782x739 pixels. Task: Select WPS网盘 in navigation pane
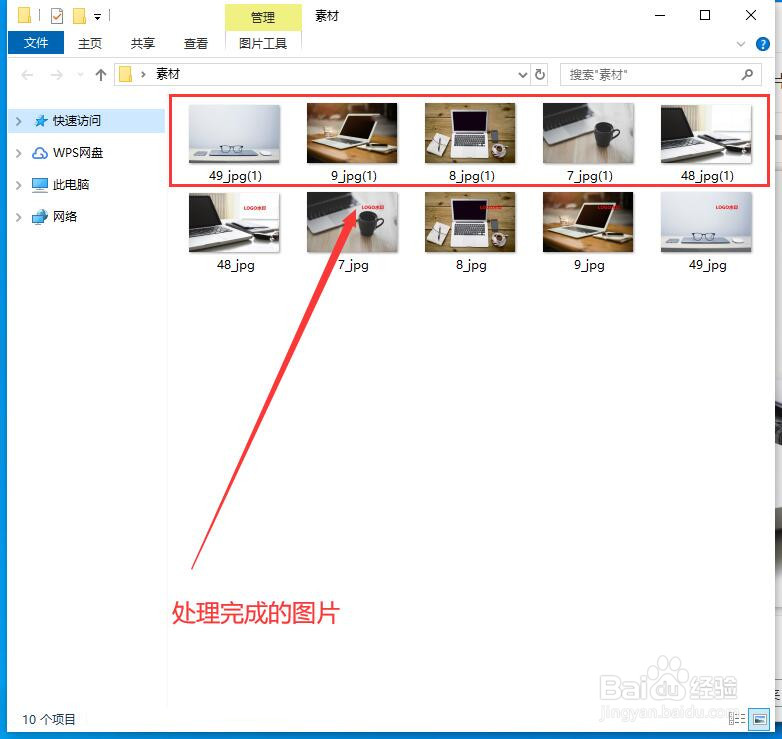pyautogui.click(x=78, y=153)
